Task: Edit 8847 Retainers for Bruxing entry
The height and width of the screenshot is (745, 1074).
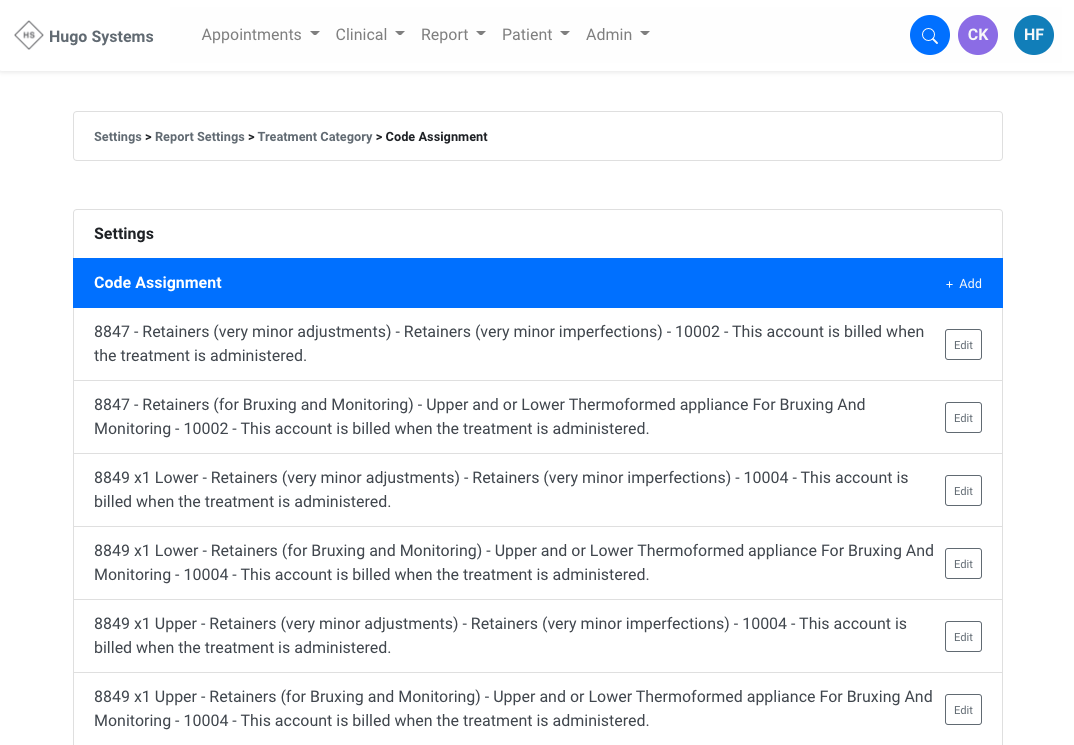Action: [963, 418]
